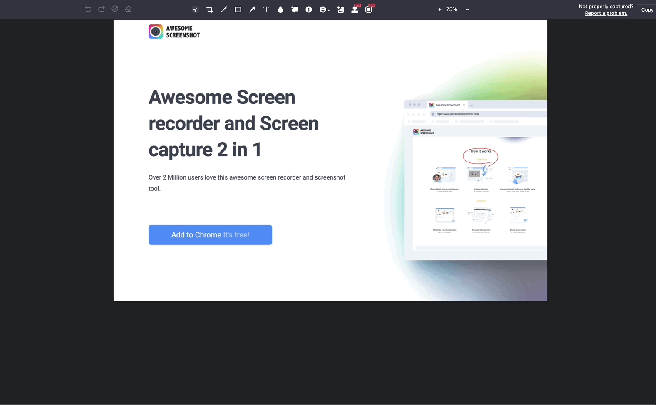Click the browser mockup preview image
The height and width of the screenshot is (405, 656).
click(475, 180)
